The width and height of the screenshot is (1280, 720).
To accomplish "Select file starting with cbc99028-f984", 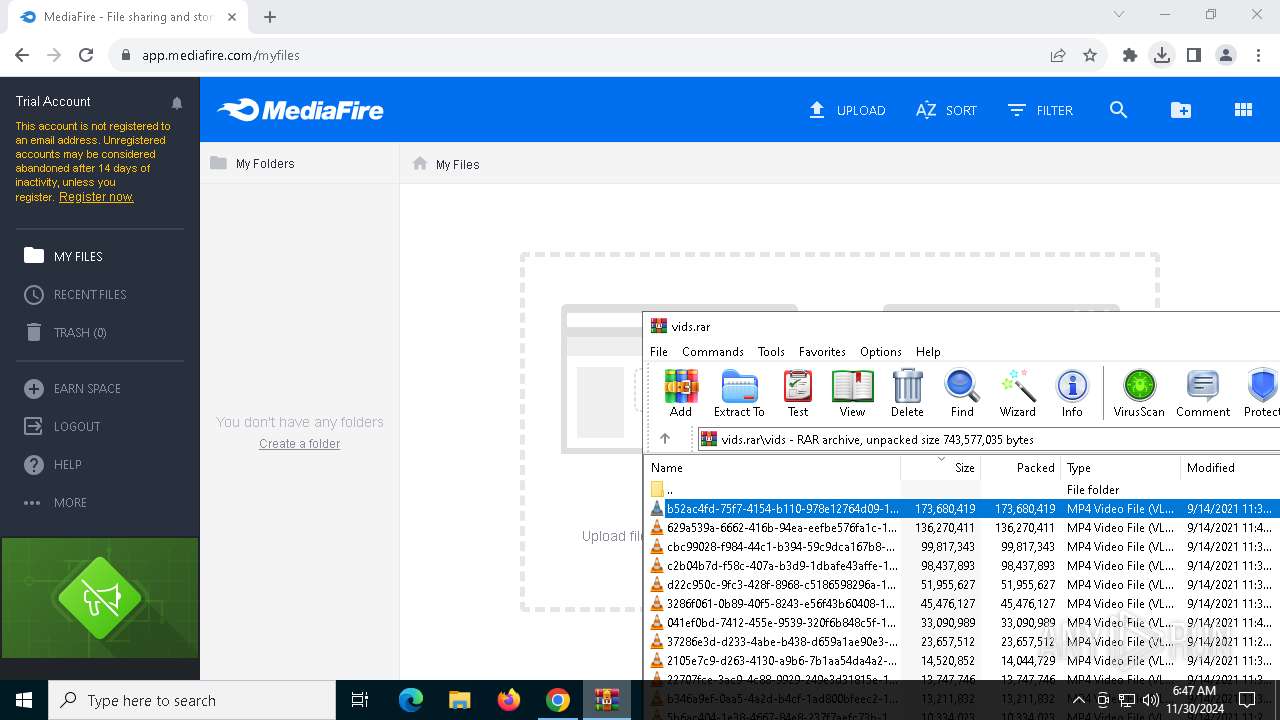I will pyautogui.click(x=962, y=547).
